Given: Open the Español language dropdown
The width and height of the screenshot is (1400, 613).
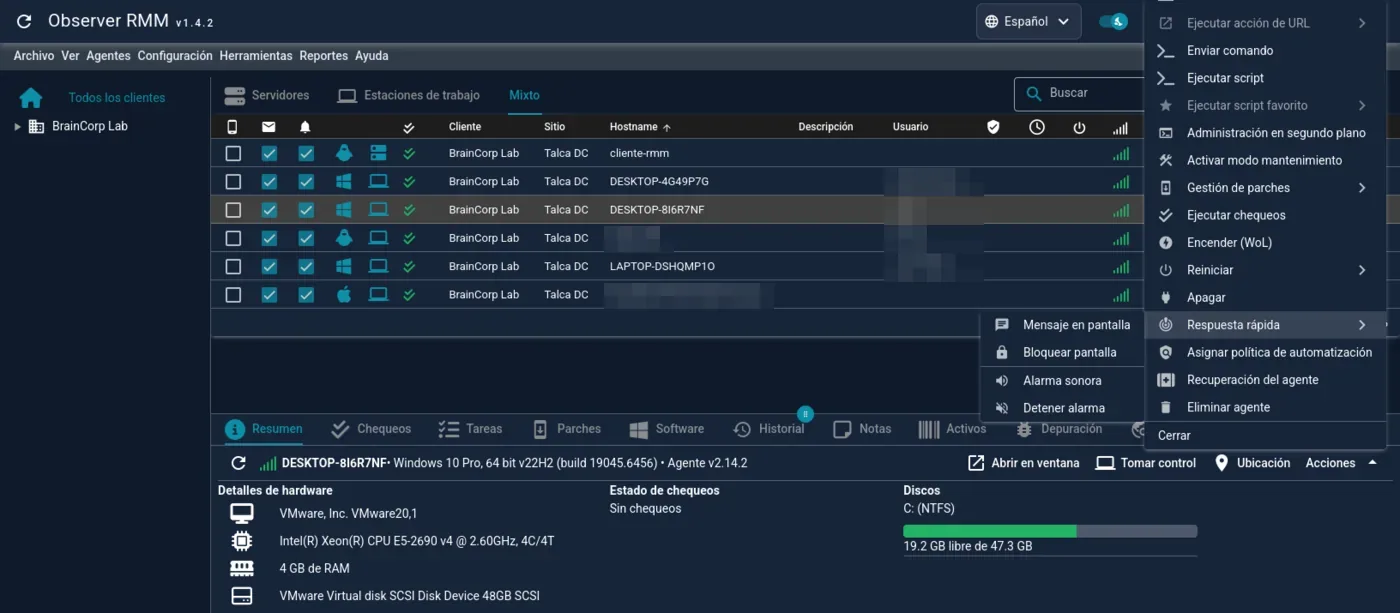Looking at the screenshot, I should pyautogui.click(x=1028, y=21).
